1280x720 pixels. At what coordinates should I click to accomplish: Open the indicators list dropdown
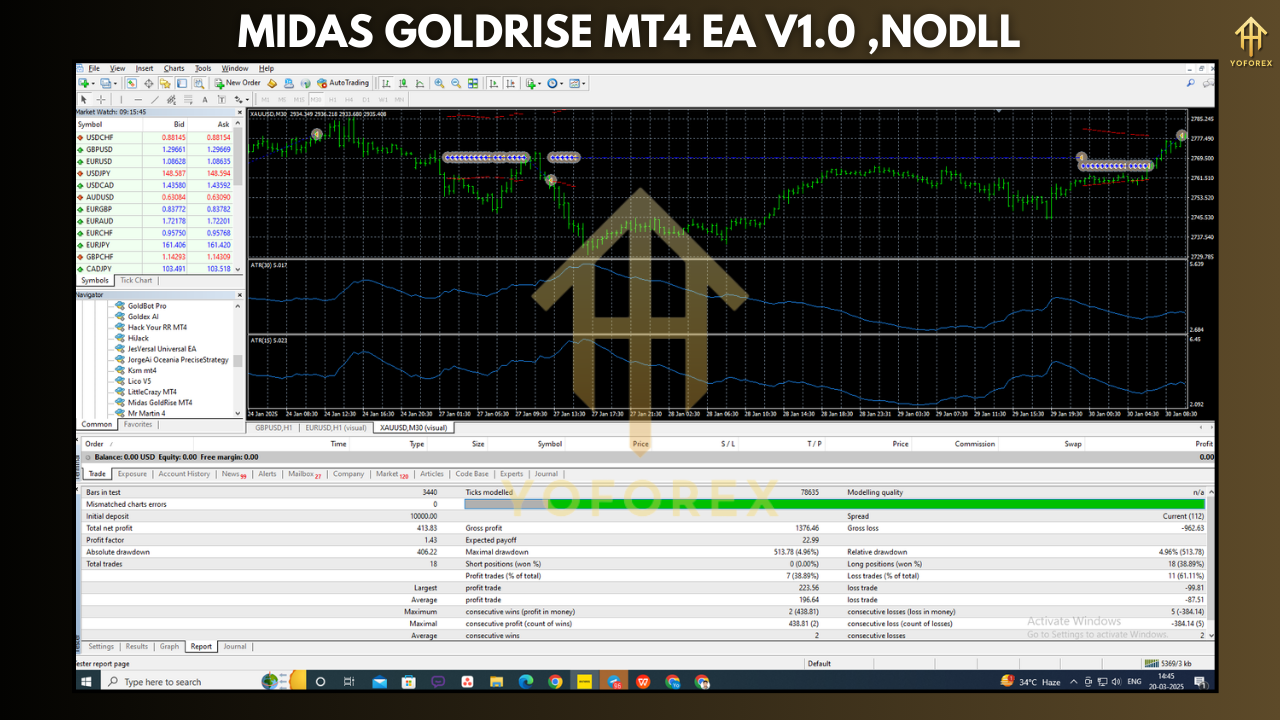coord(532,83)
